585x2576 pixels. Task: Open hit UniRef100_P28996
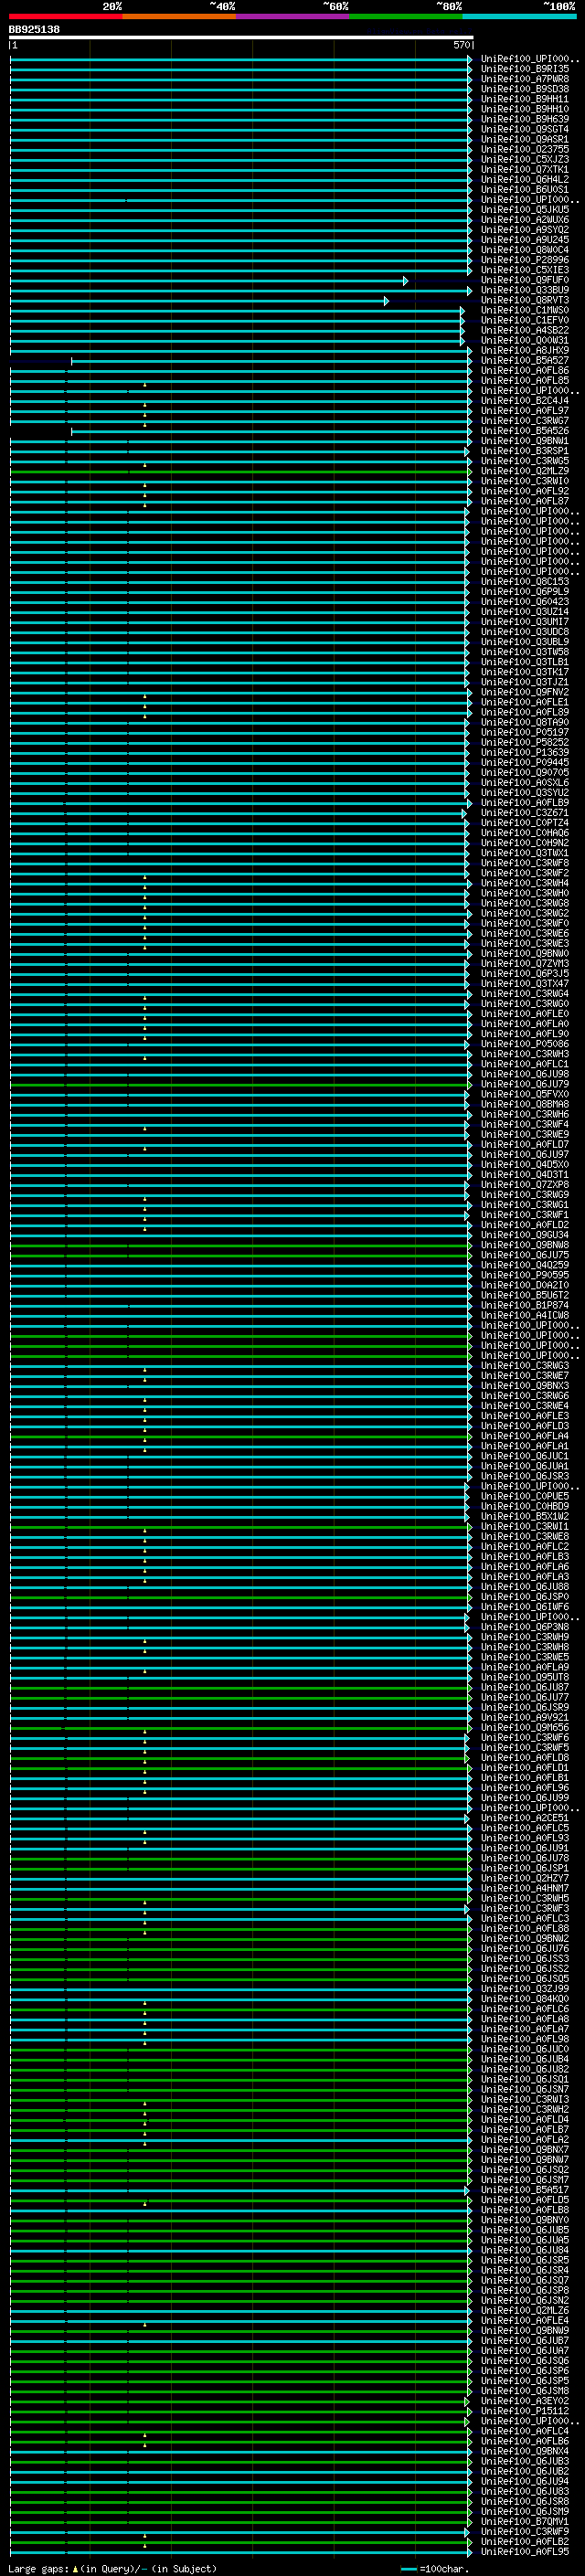tap(525, 260)
